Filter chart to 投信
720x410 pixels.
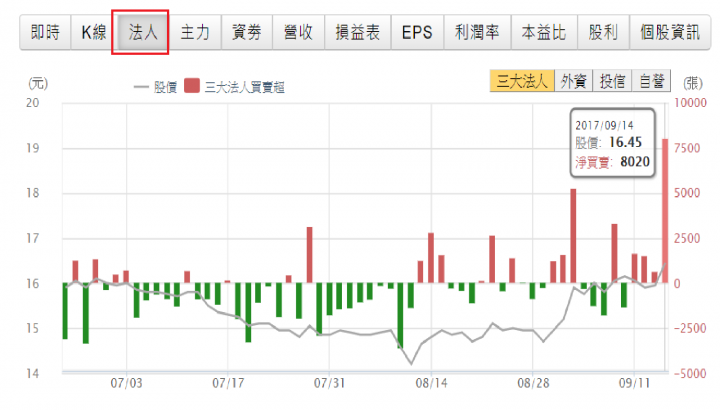[612, 81]
